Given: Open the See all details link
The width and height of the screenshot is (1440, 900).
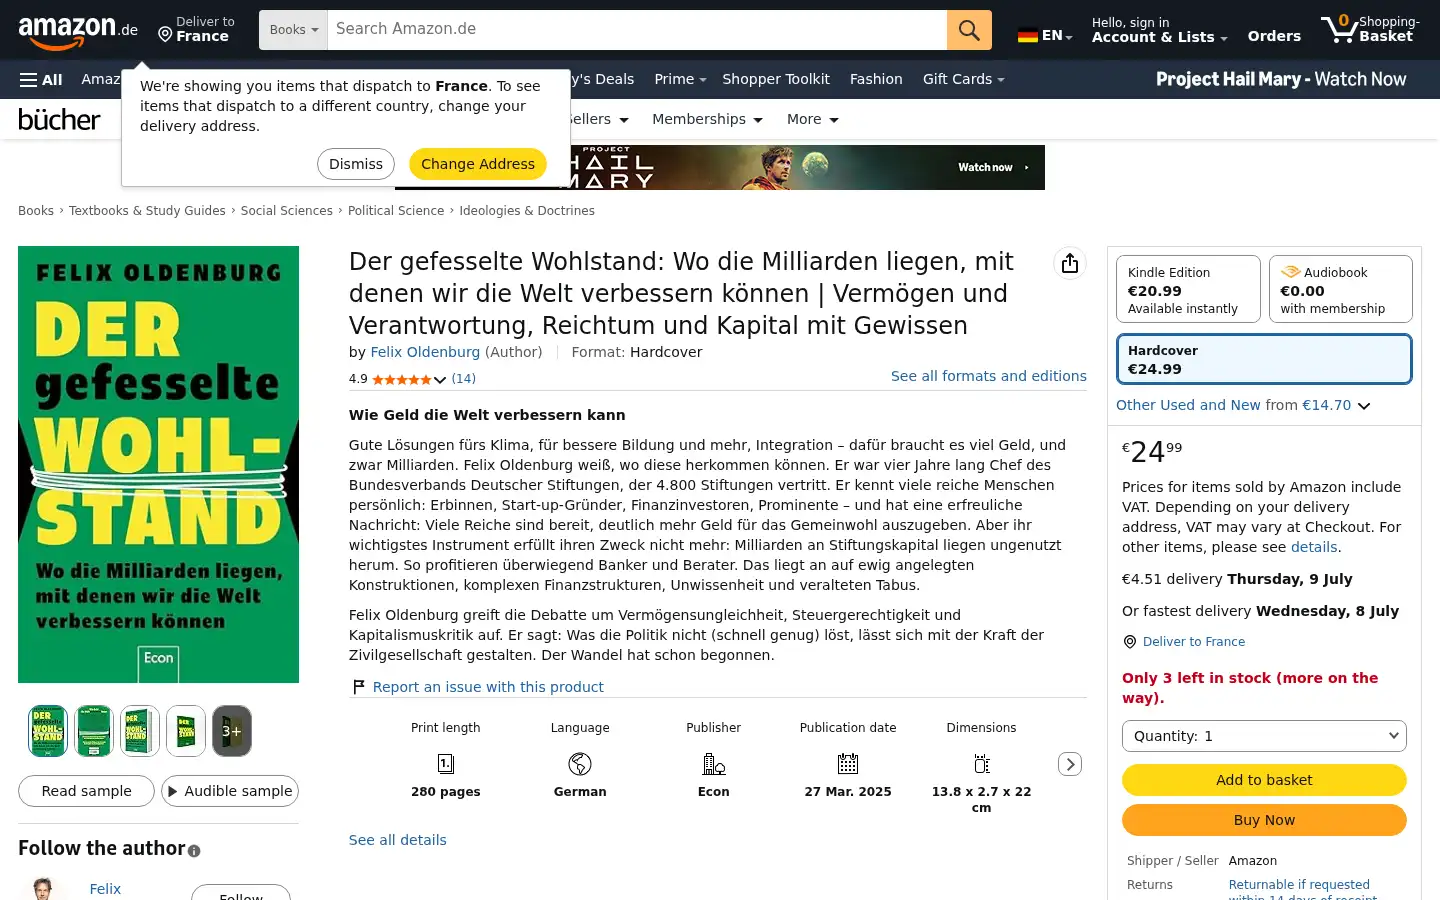Looking at the screenshot, I should (398, 840).
